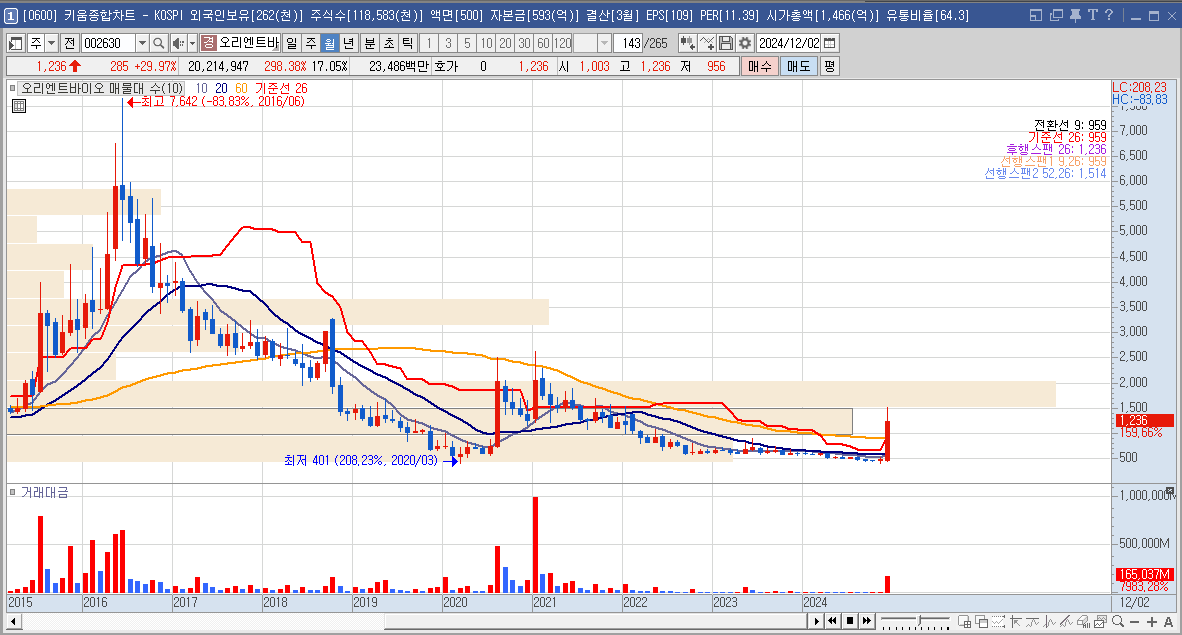Click the stock code input field 002630
Viewport: 1182px width, 635px height.
108,44
